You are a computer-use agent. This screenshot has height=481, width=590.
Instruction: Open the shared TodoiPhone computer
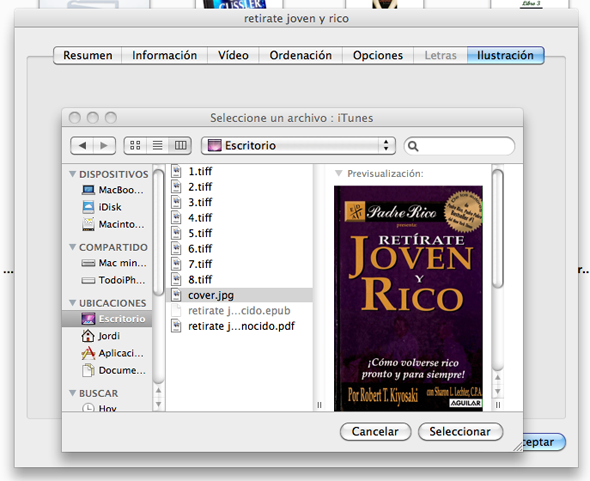107,280
